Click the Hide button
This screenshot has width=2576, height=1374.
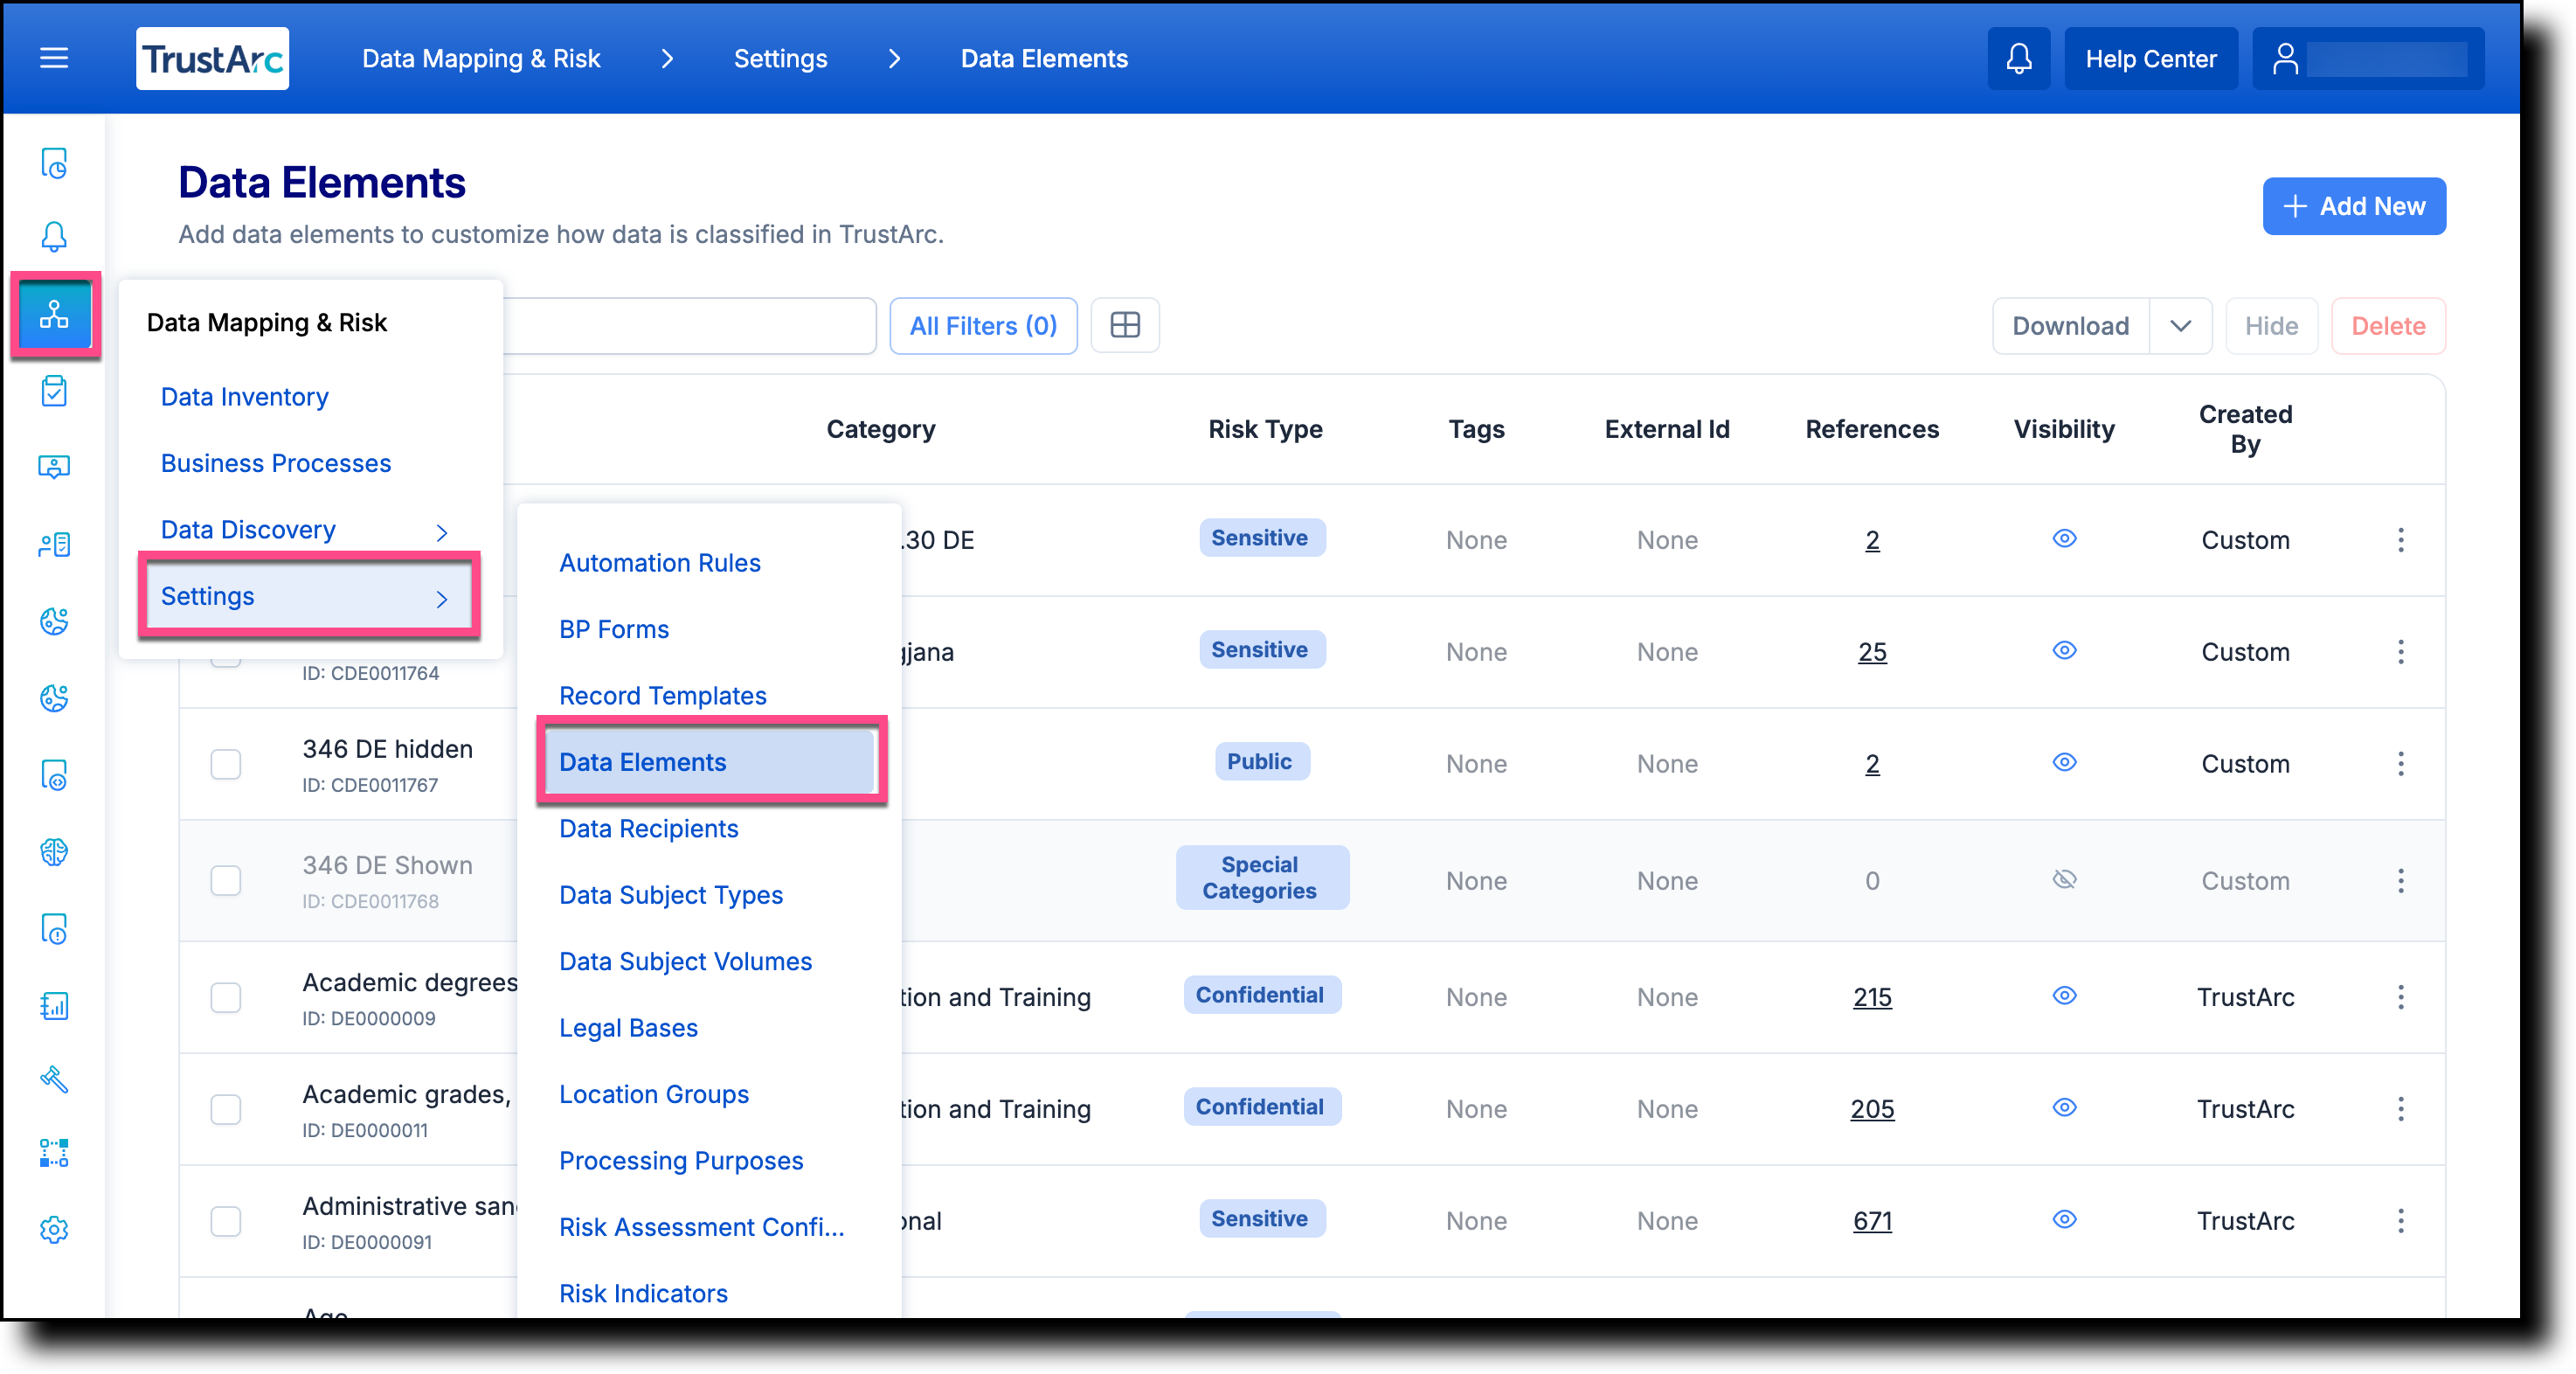pyautogui.click(x=2271, y=326)
